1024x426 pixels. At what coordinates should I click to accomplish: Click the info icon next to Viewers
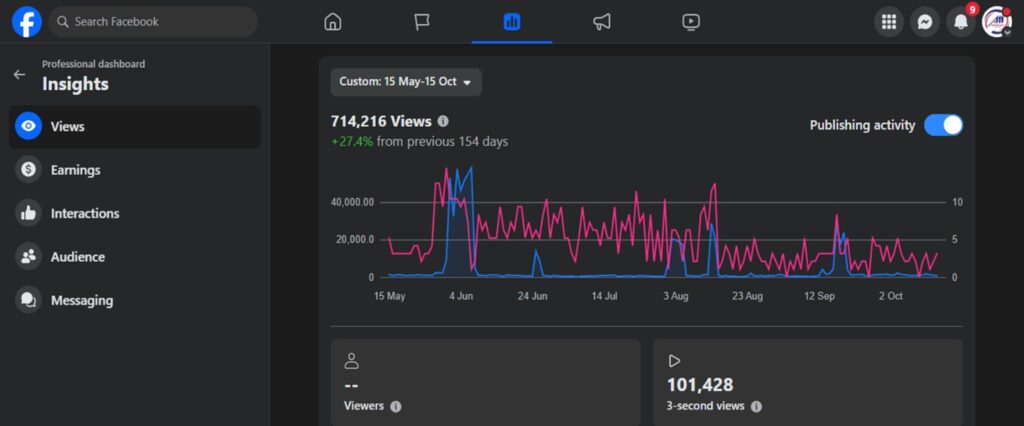click(x=396, y=406)
